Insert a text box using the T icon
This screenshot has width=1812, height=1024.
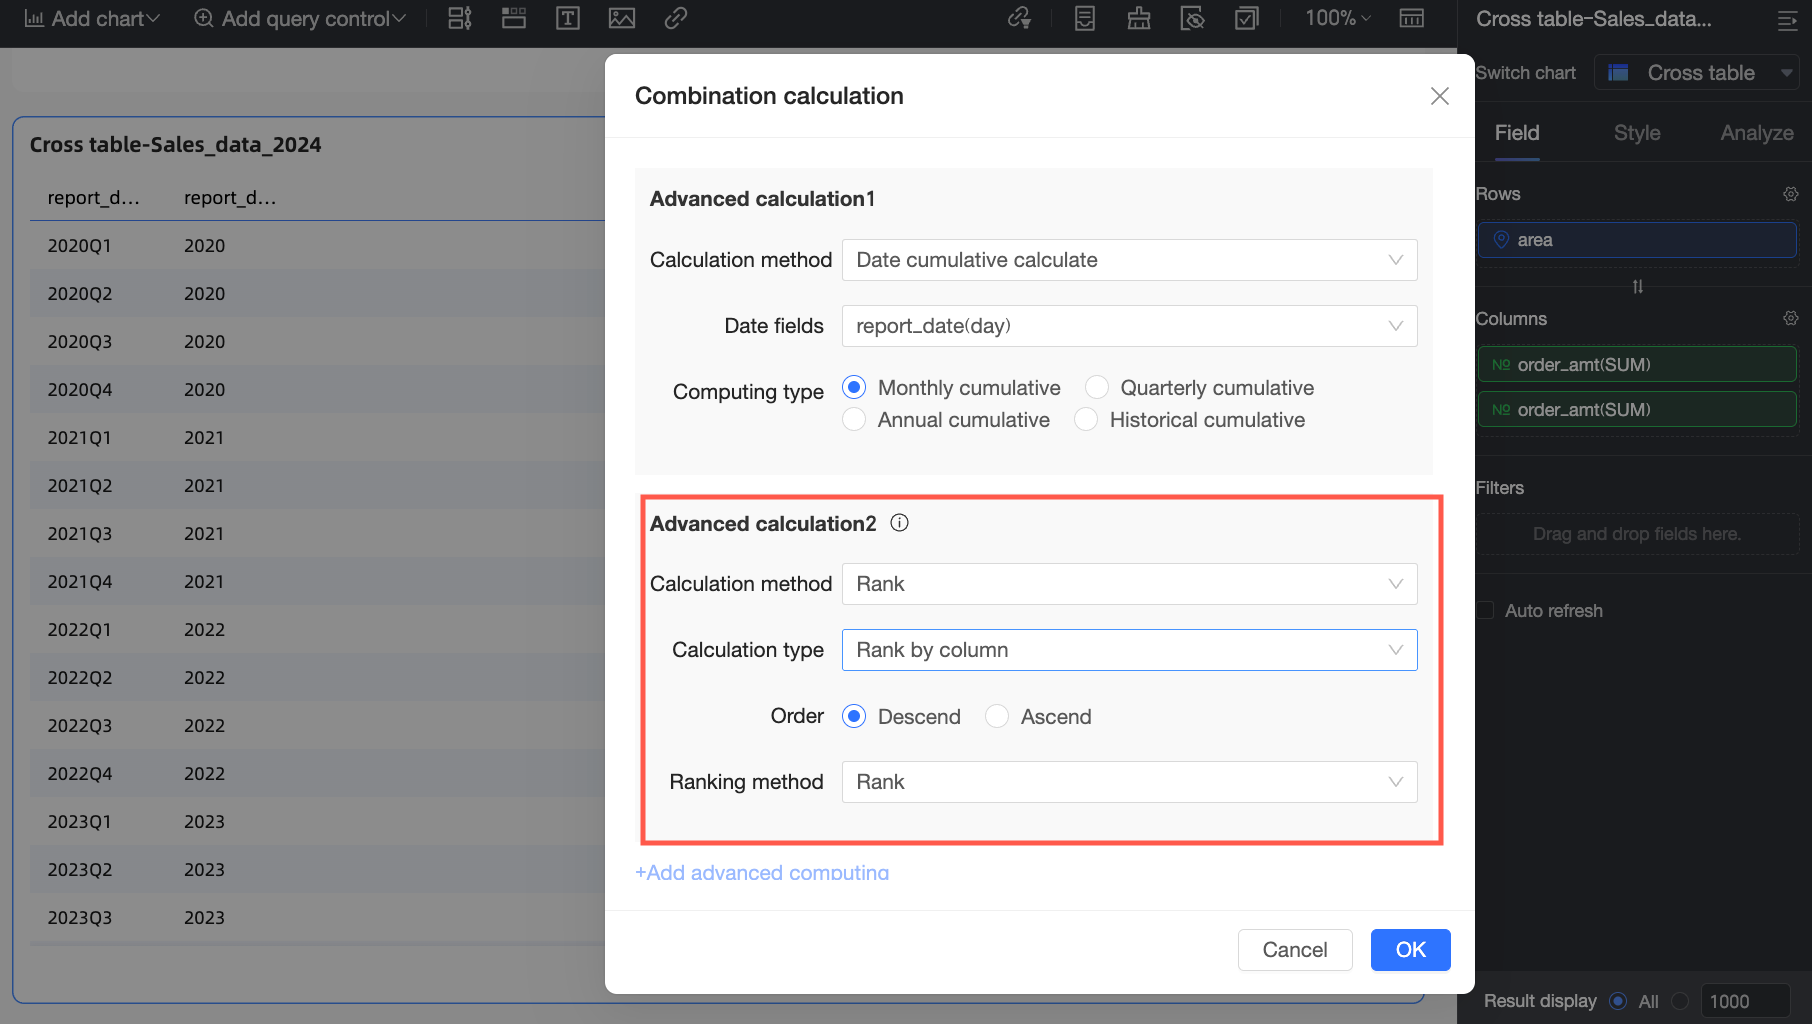click(568, 18)
